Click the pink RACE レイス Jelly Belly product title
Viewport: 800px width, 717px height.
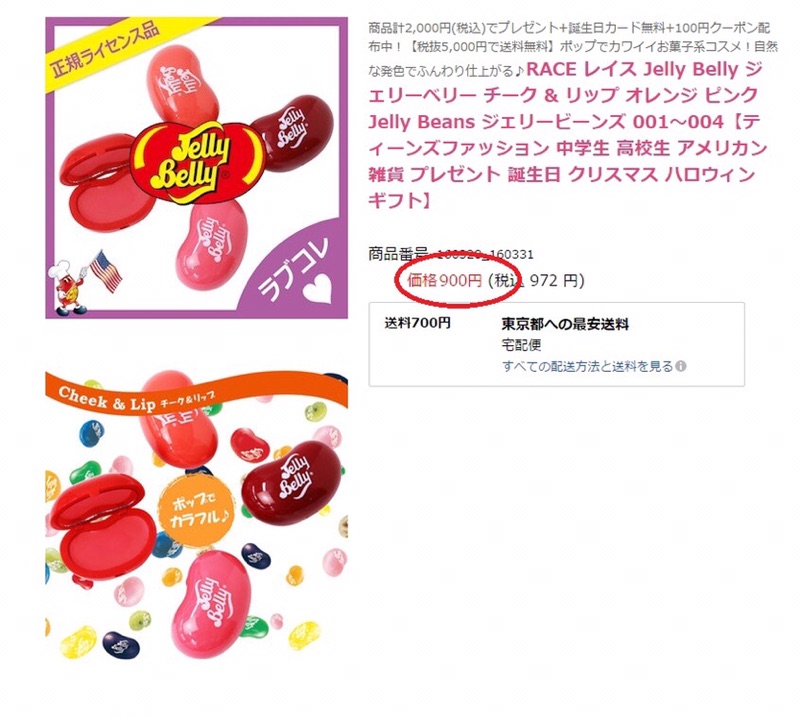[567, 134]
